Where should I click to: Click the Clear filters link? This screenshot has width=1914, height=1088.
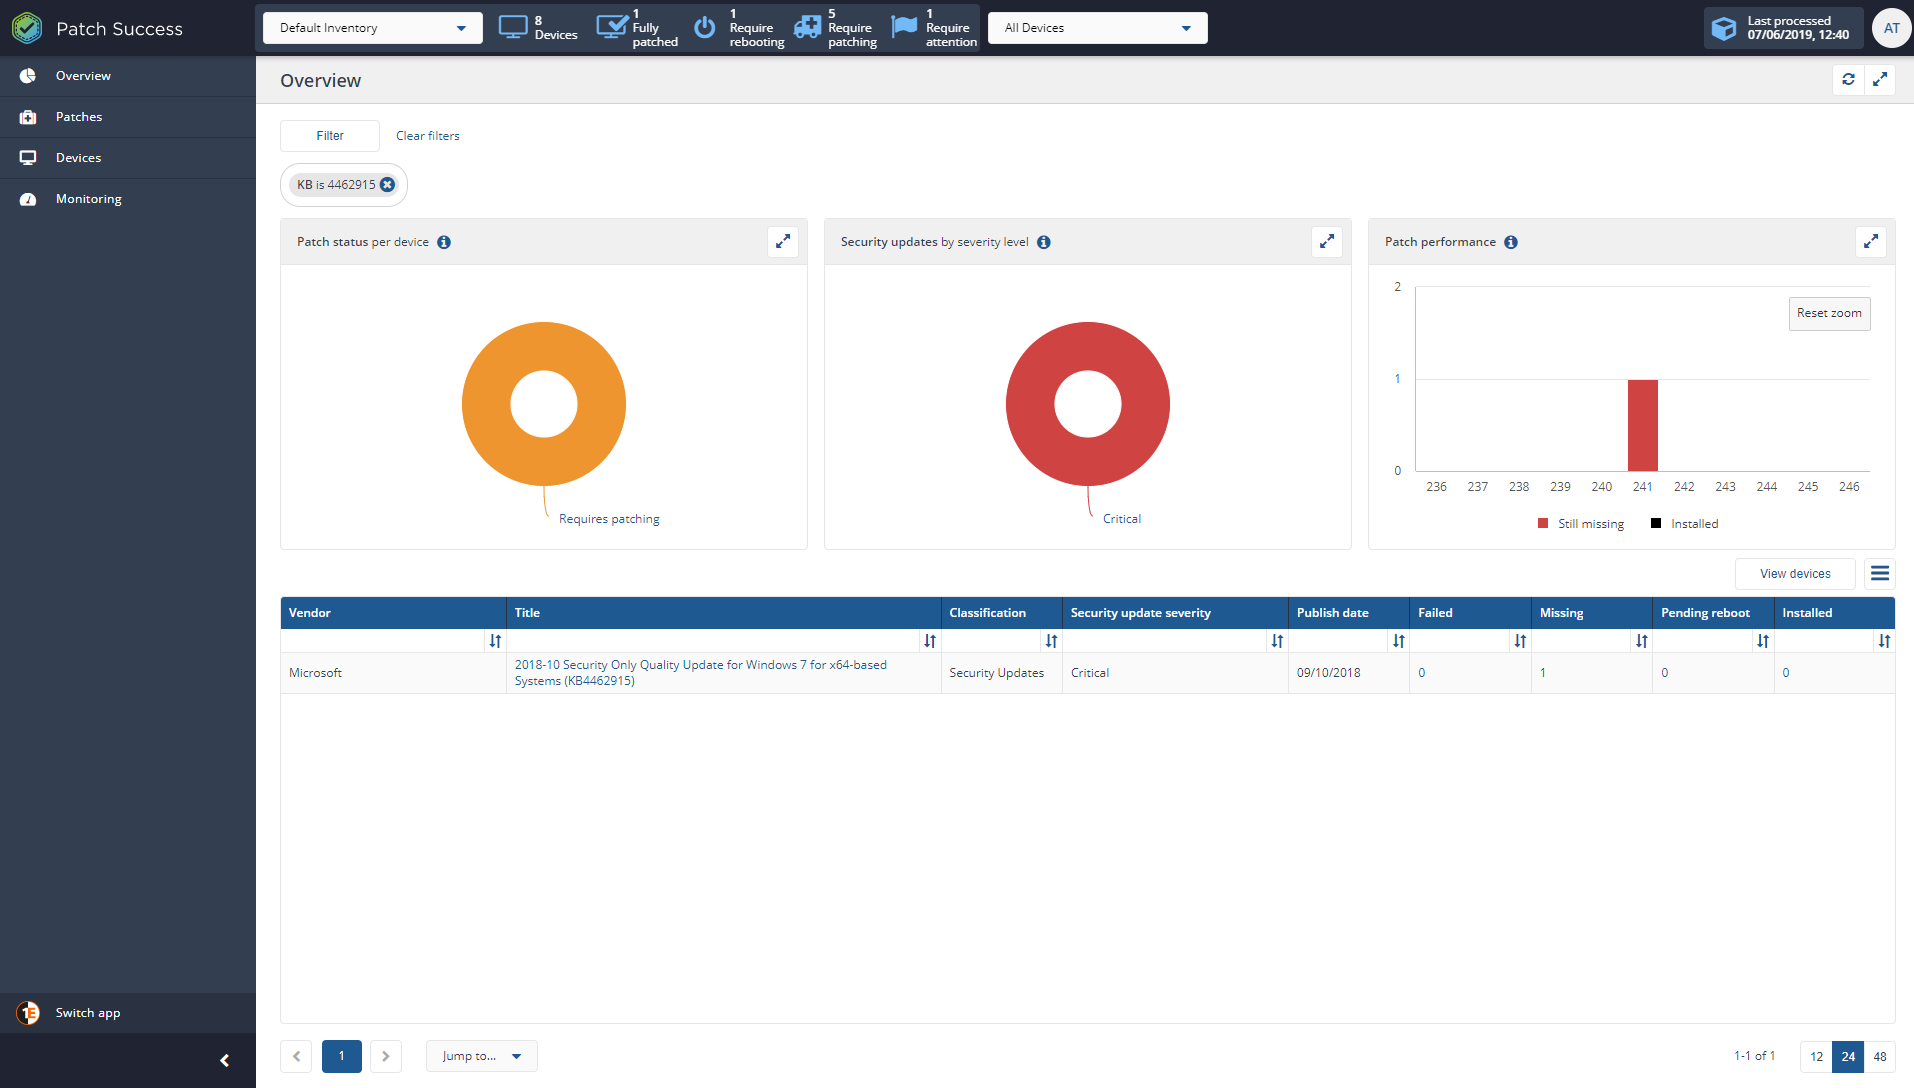(x=427, y=136)
